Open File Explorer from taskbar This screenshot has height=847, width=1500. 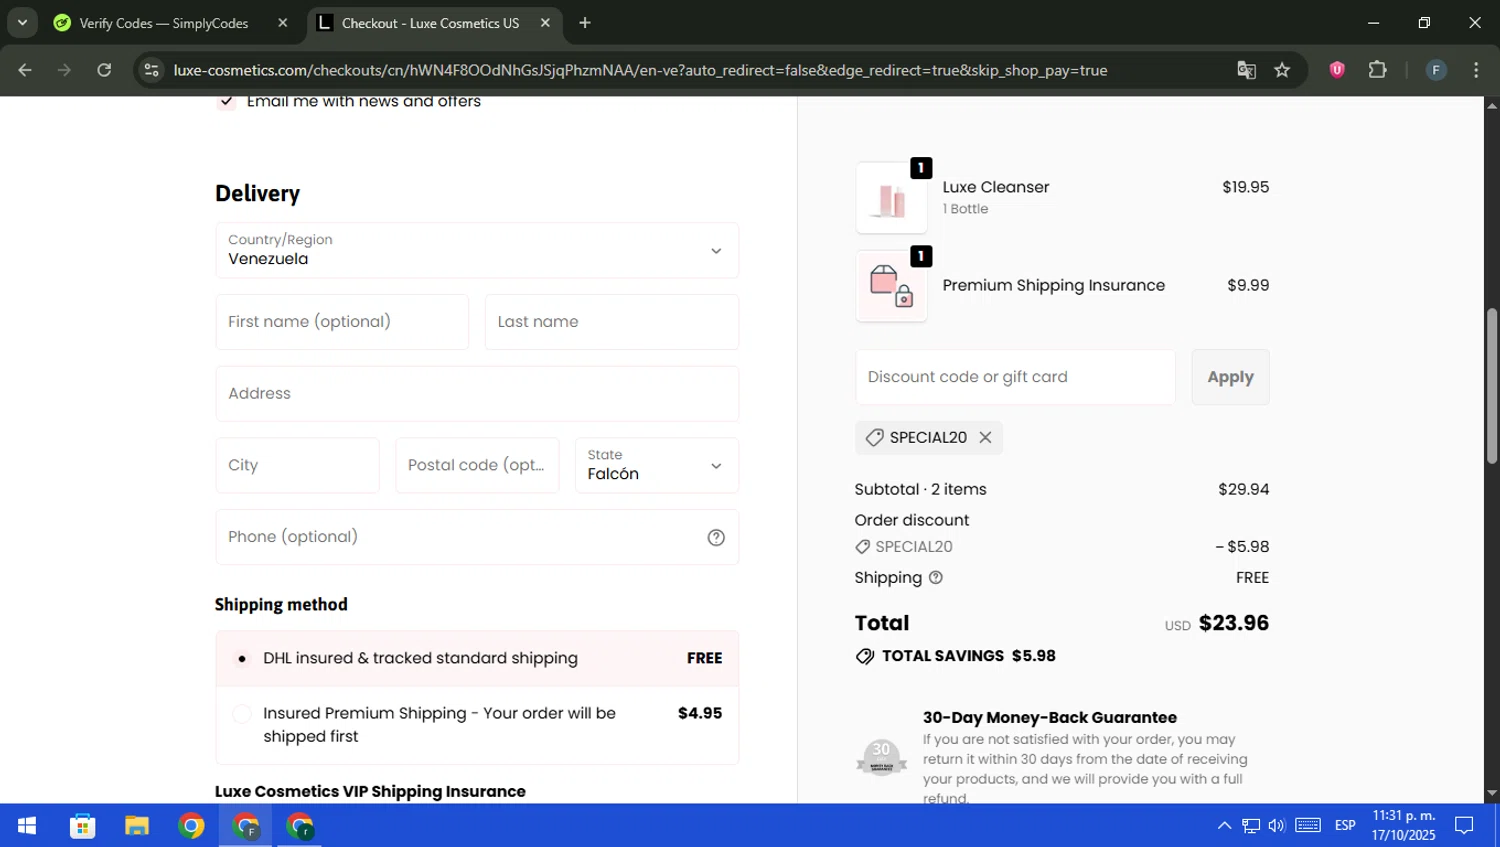click(137, 826)
